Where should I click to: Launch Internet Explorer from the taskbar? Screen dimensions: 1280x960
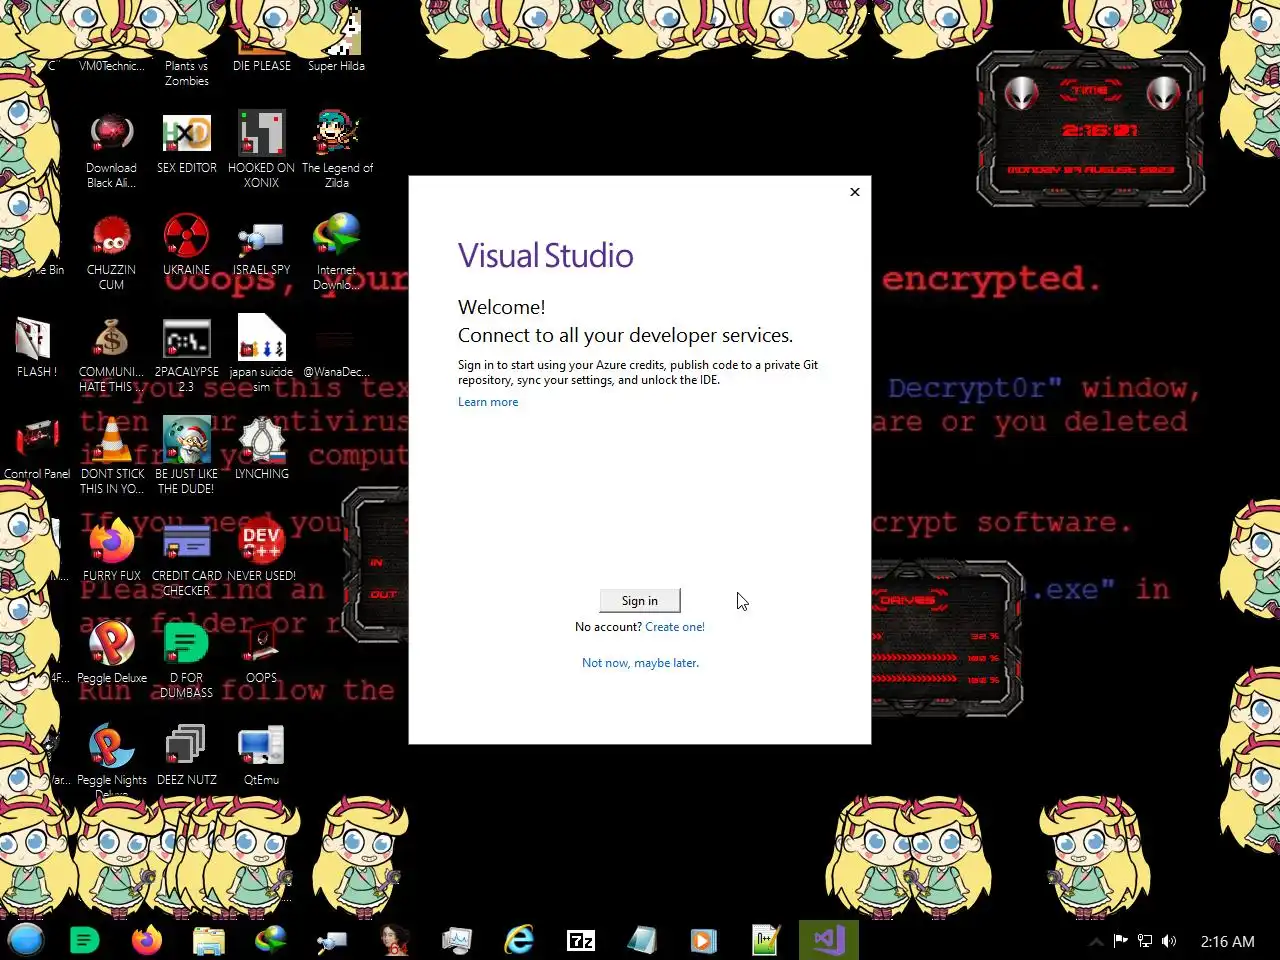tap(519, 940)
